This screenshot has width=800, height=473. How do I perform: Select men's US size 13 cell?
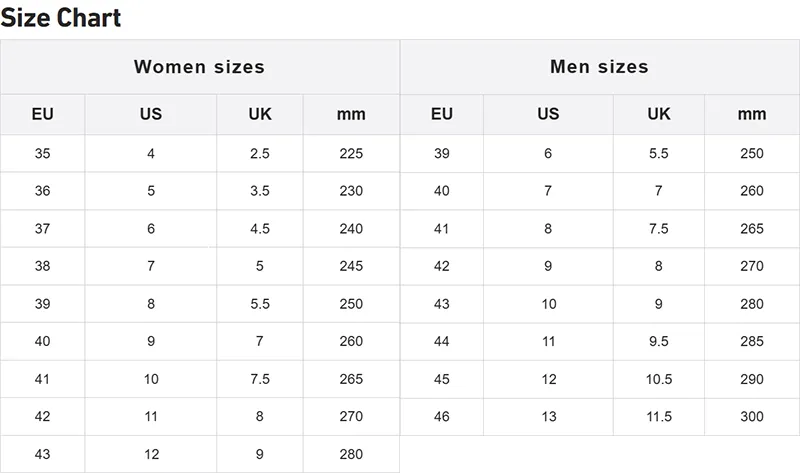[548, 416]
